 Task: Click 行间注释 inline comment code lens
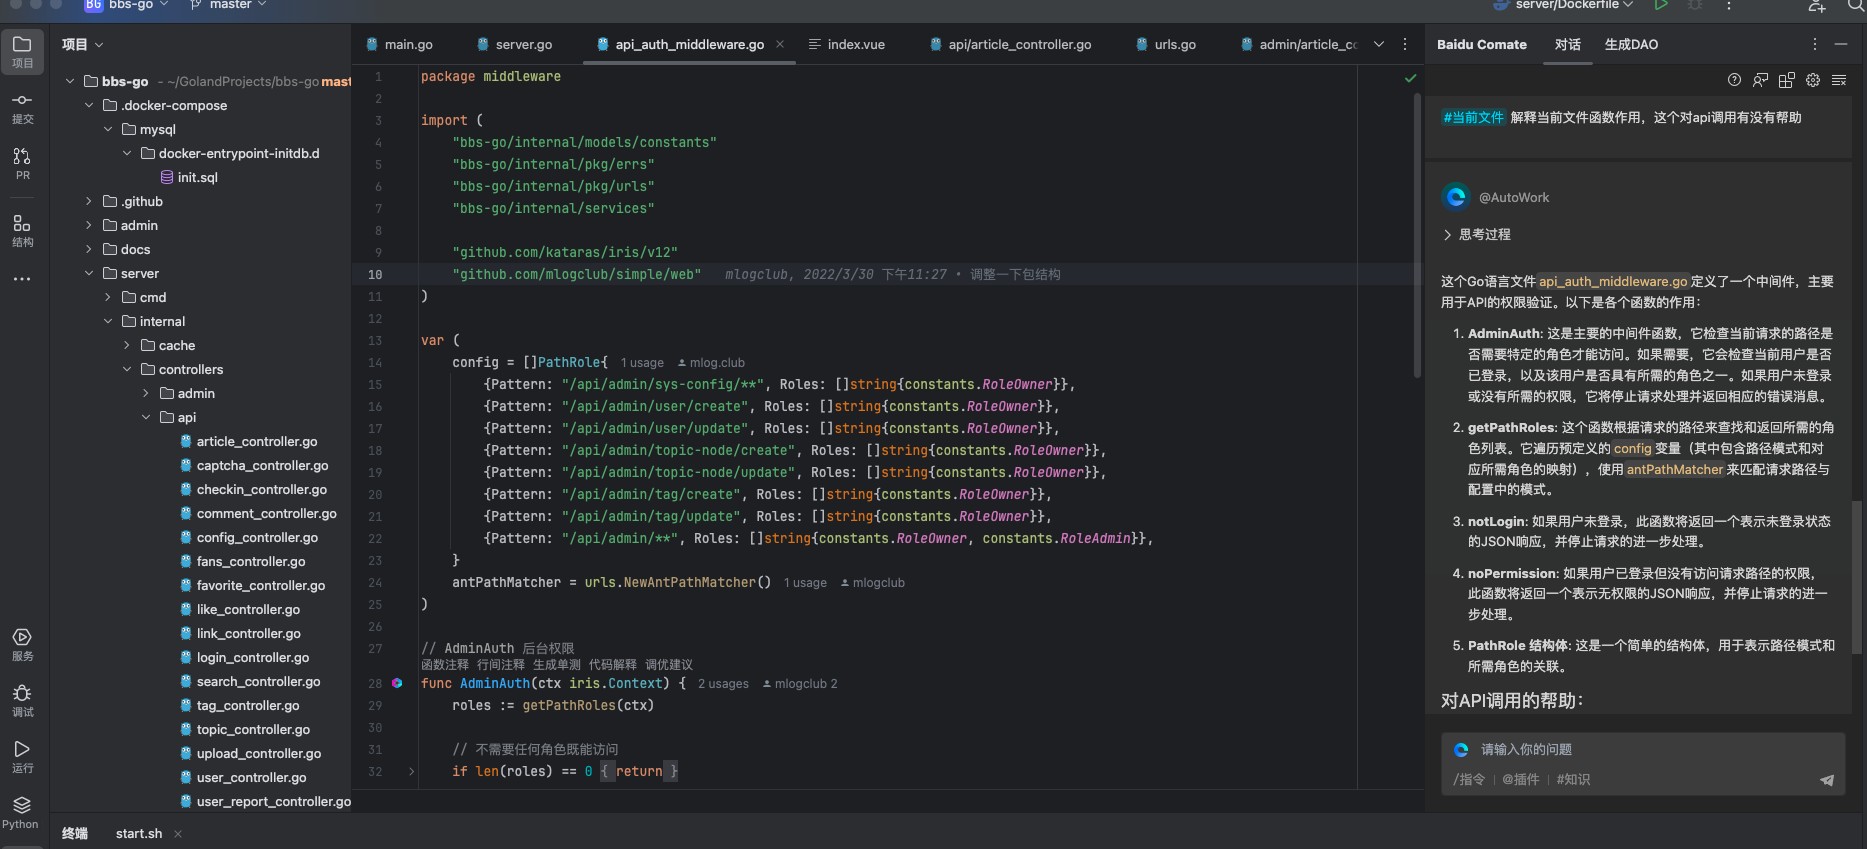point(501,665)
